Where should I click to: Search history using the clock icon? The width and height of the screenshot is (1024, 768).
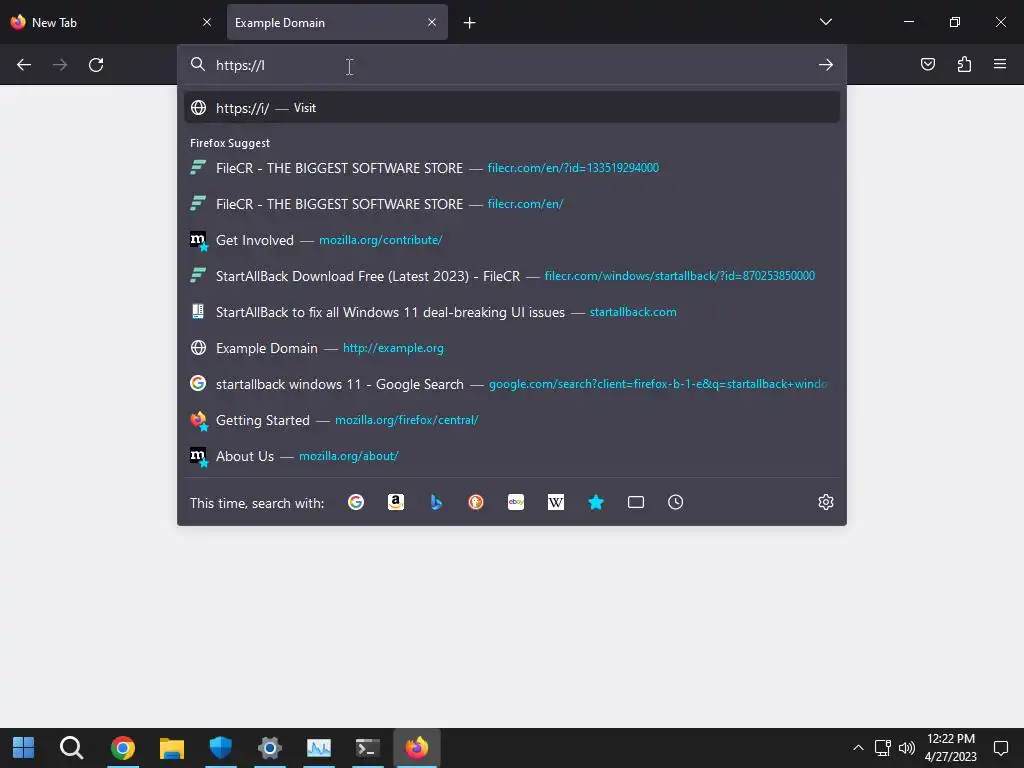click(x=675, y=502)
